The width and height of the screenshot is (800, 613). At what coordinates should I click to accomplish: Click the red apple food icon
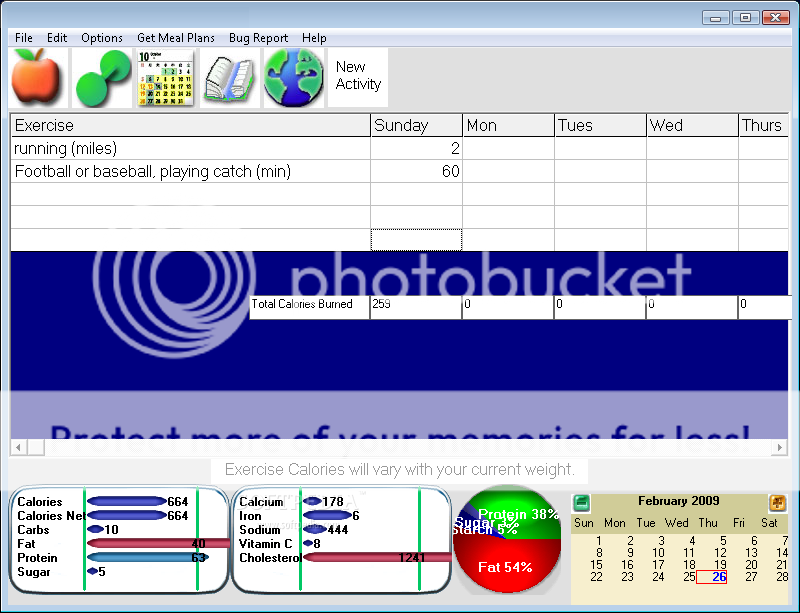pyautogui.click(x=38, y=78)
